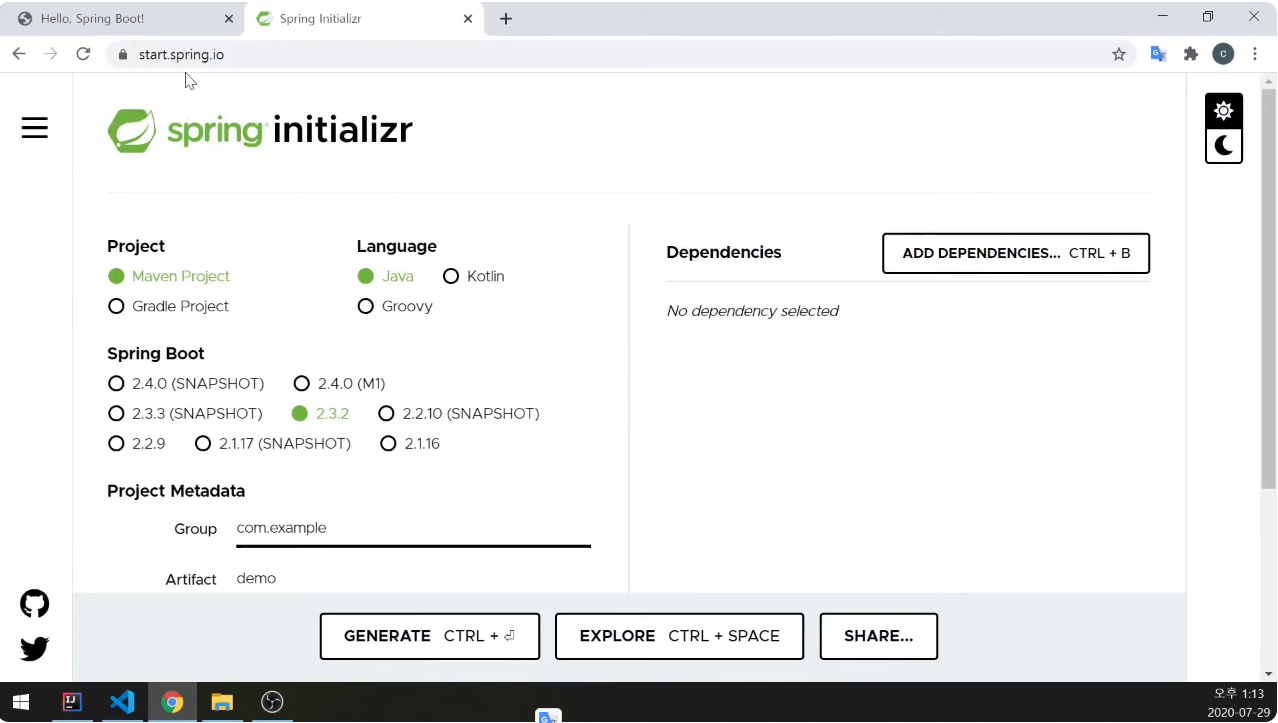The image size is (1278, 723).
Task: Choose Spring Boot 2.2.10 (SNAPSHOT)
Action: point(459,414)
